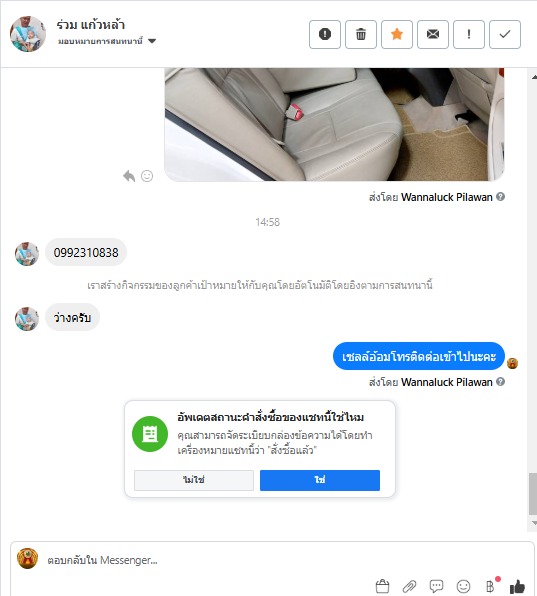537x596 pixels.
Task: Open emoji picker in reply toolbar
Action: (x=463, y=586)
